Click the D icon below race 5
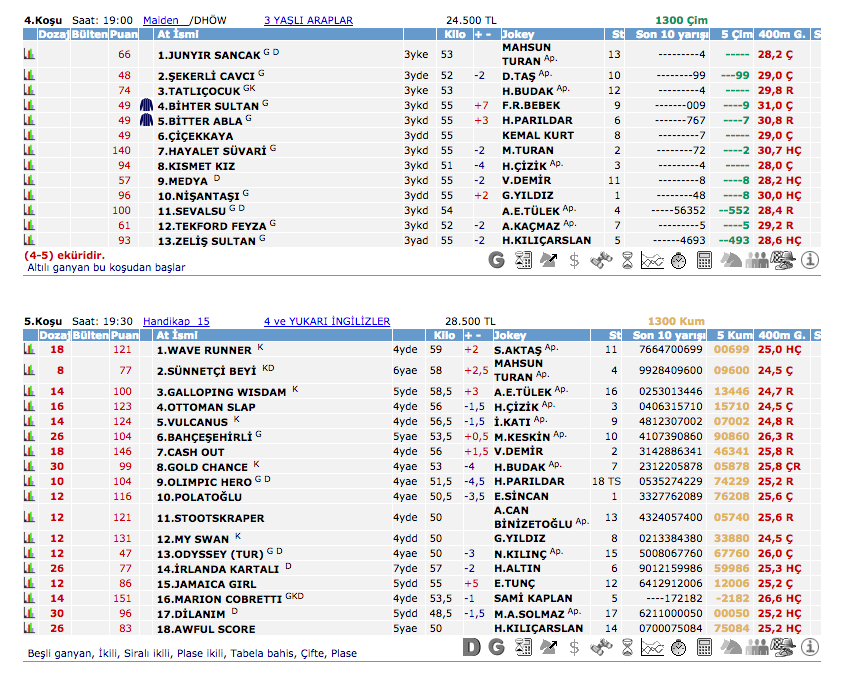843x676 pixels. pyautogui.click(x=472, y=648)
